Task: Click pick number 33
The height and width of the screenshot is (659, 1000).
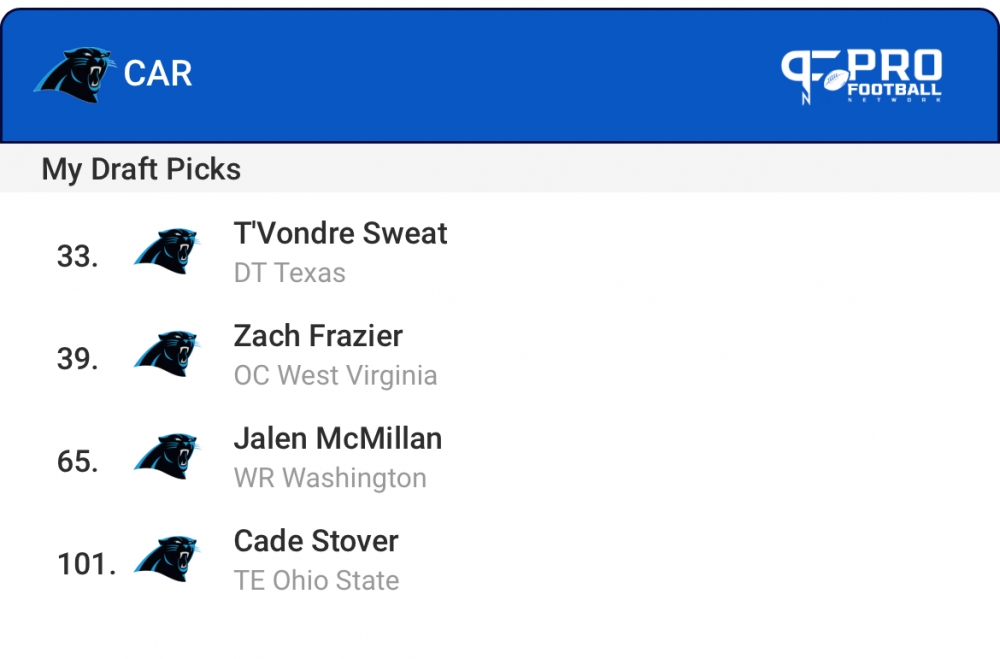Action: (x=77, y=257)
